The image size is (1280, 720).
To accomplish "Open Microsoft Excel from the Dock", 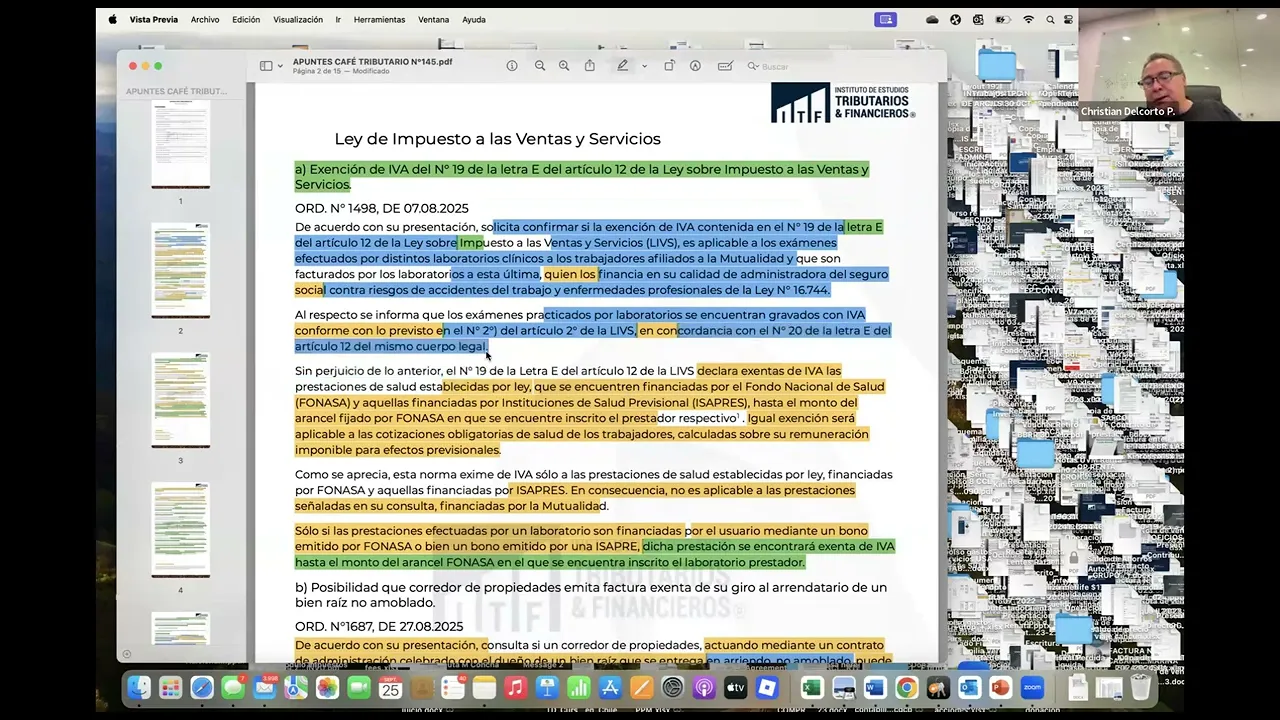I will click(x=811, y=688).
